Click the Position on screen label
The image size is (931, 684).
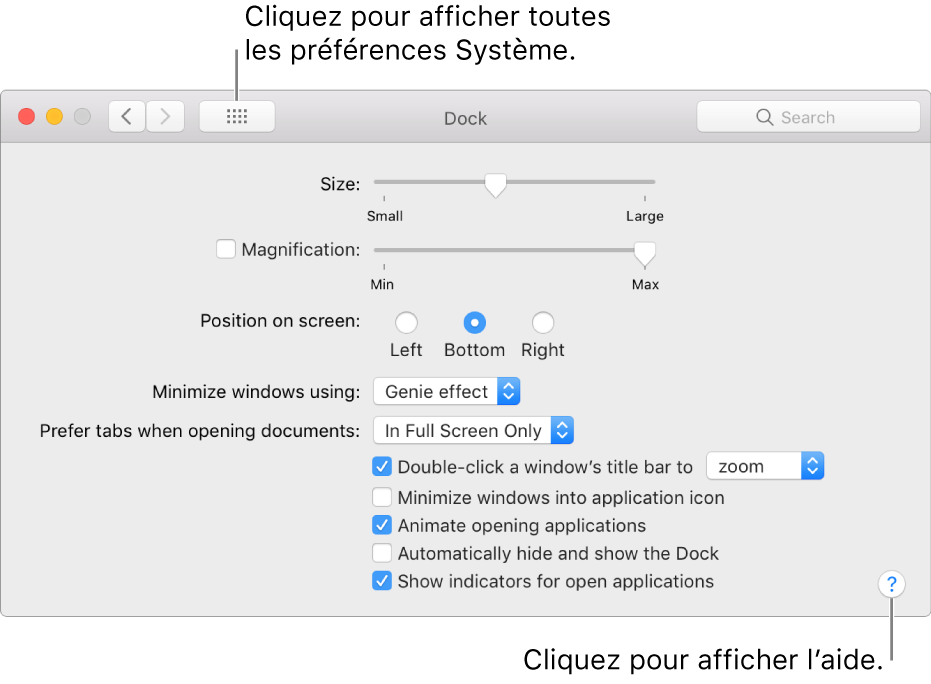280,321
